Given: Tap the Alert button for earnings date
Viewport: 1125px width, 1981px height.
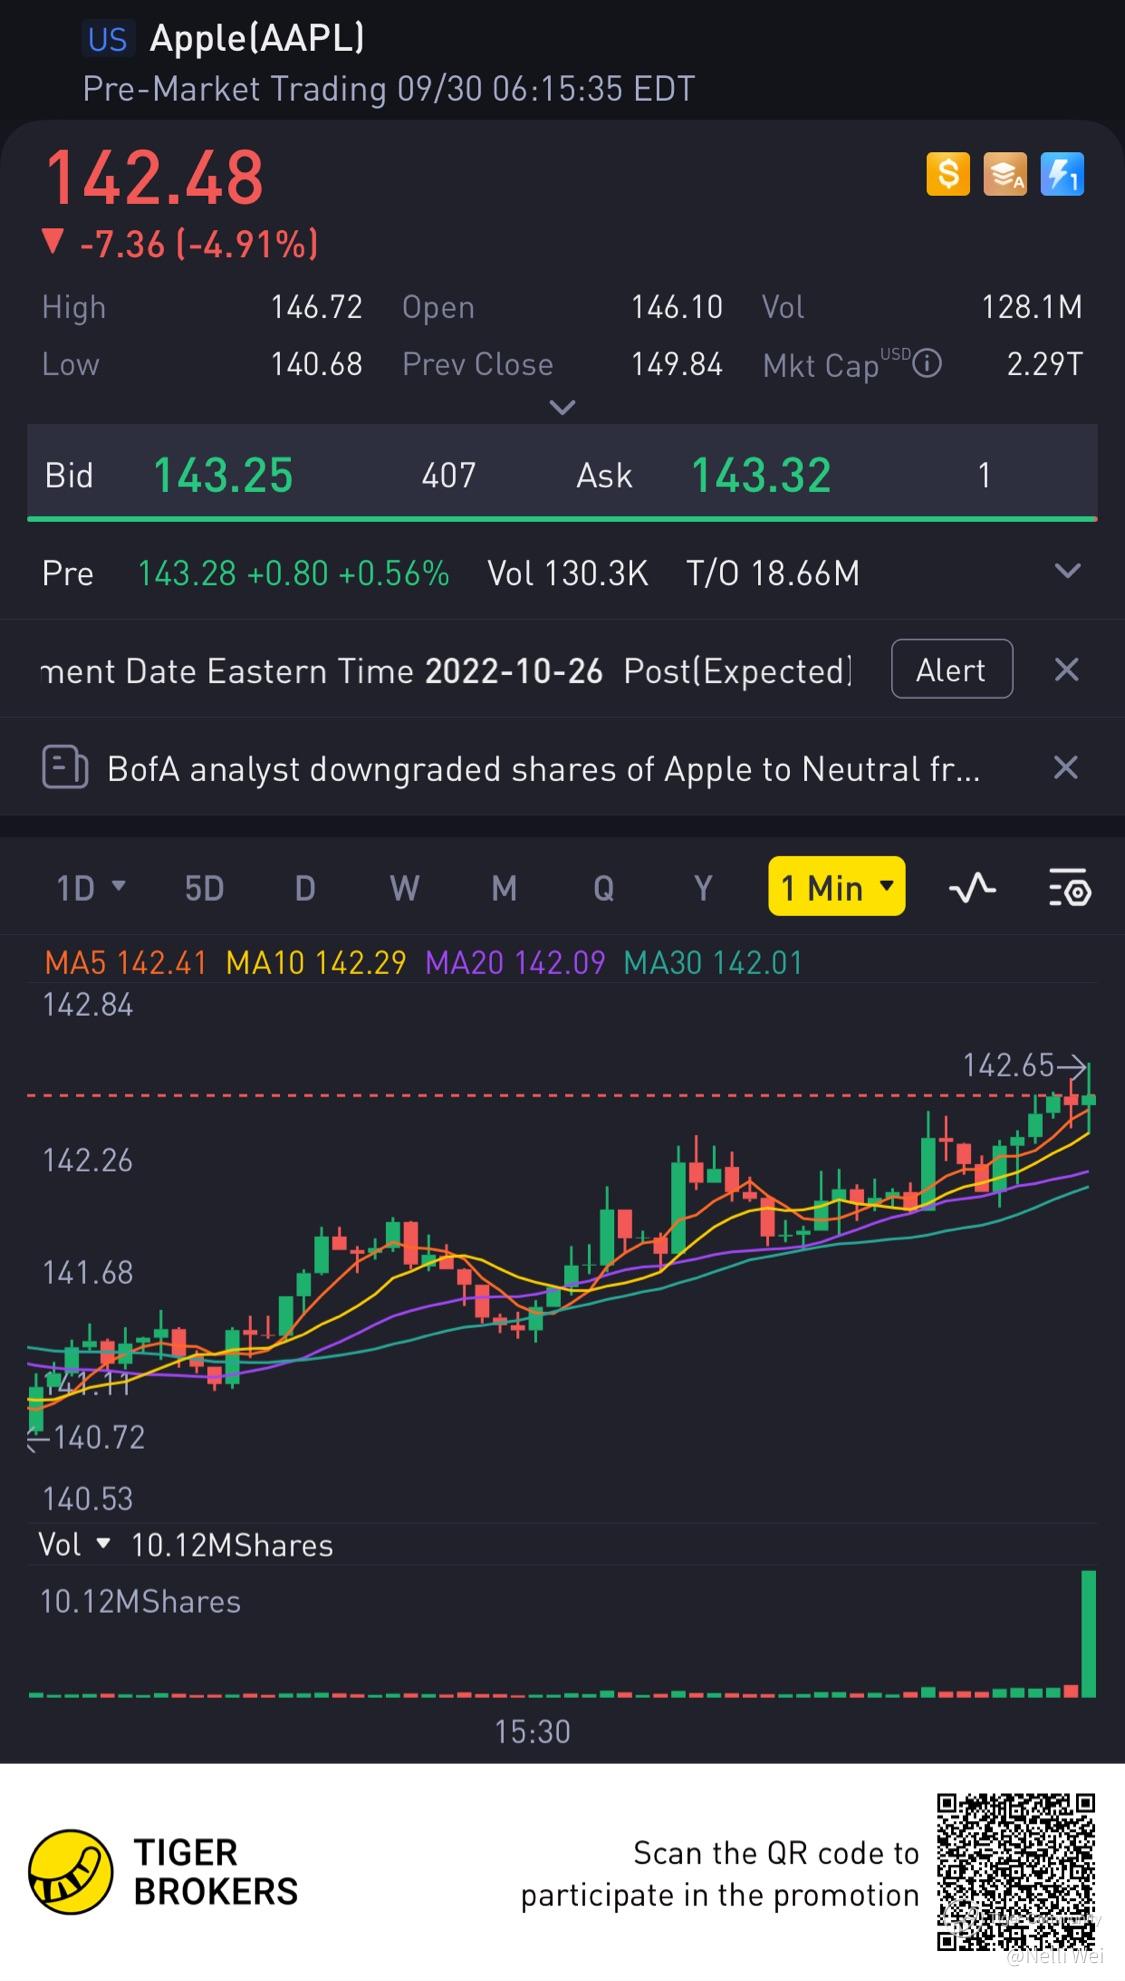Looking at the screenshot, I should pos(952,669).
